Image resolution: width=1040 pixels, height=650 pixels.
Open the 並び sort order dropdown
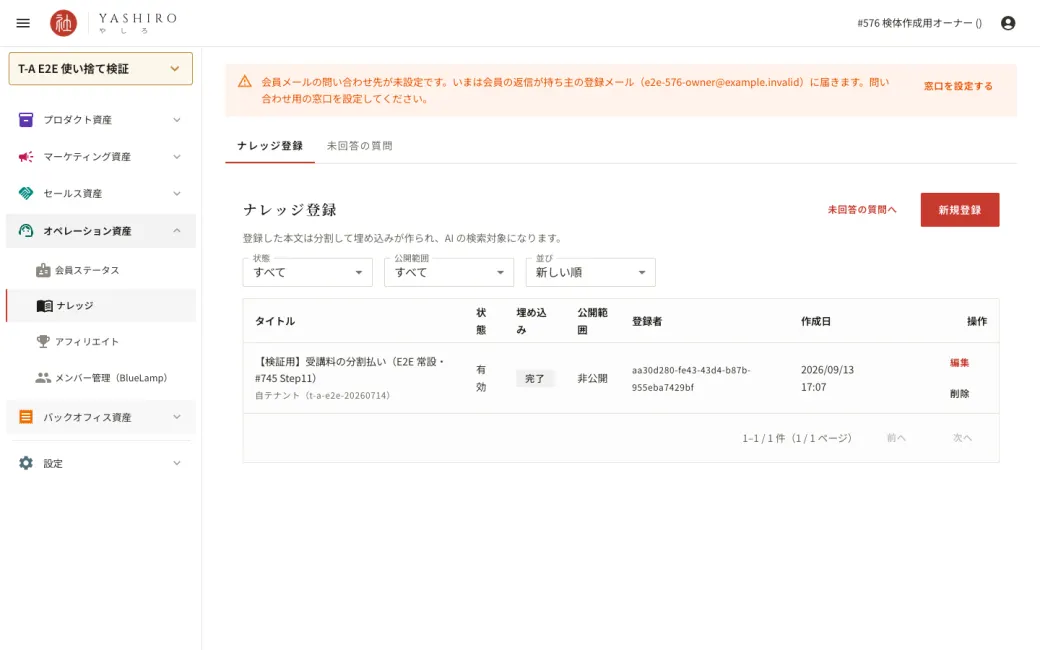pyautogui.click(x=591, y=273)
